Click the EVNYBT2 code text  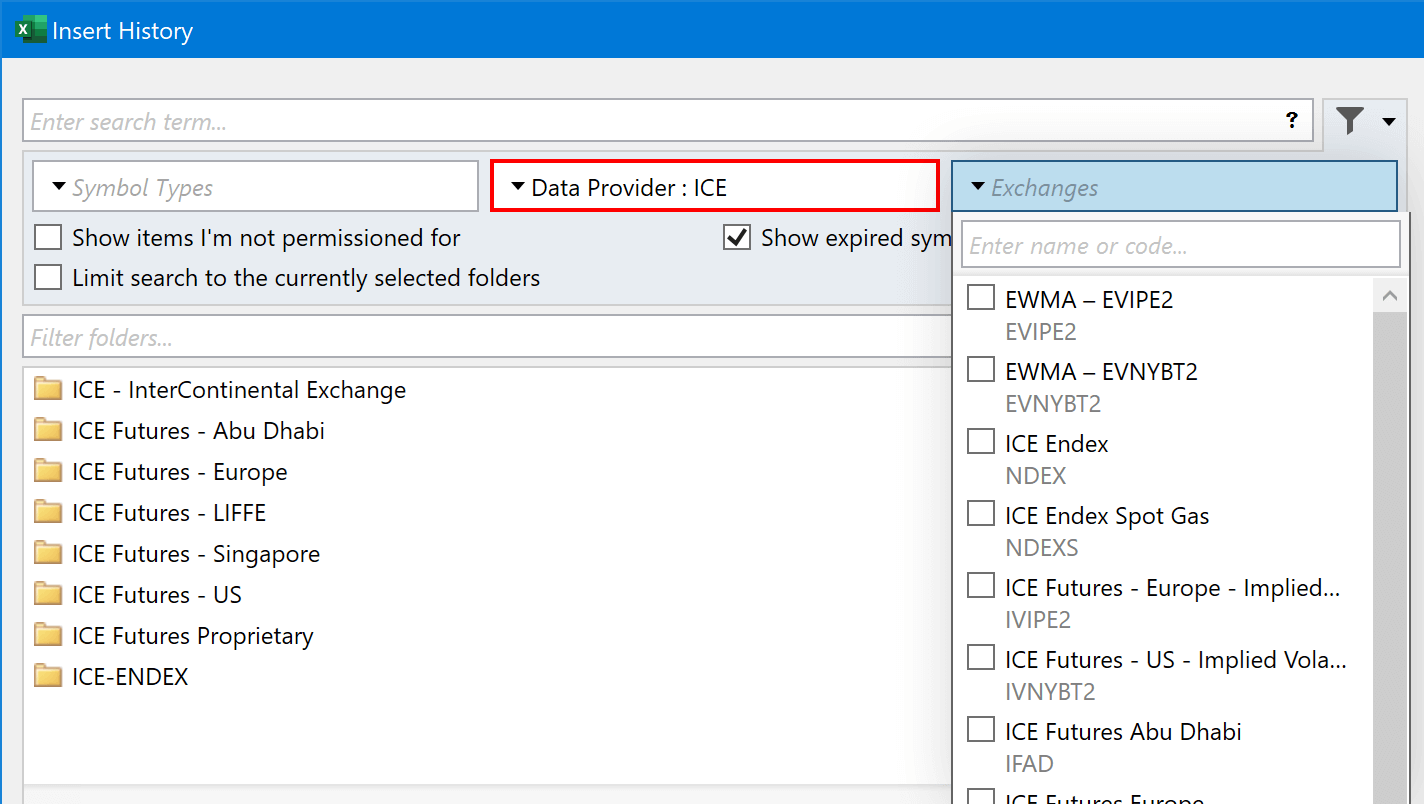pos(1053,404)
